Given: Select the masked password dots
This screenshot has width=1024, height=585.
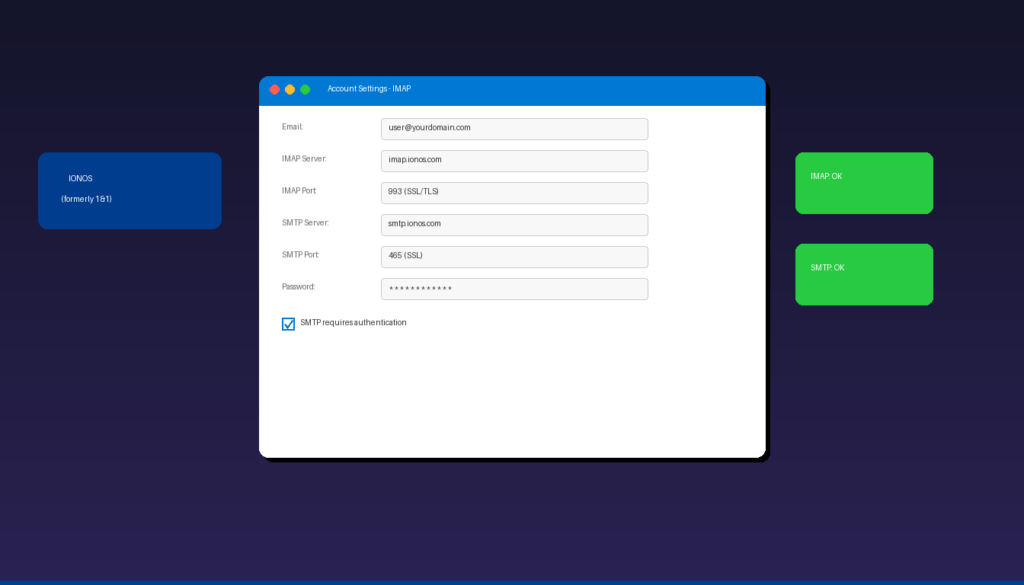Looking at the screenshot, I should 420,288.
